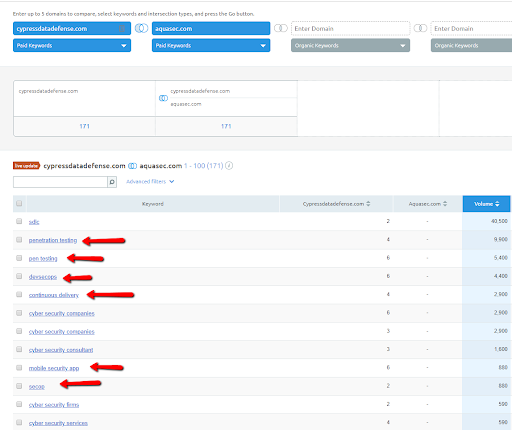Open the penetration testing keyword link
This screenshot has width=512, height=430.
coord(53,240)
